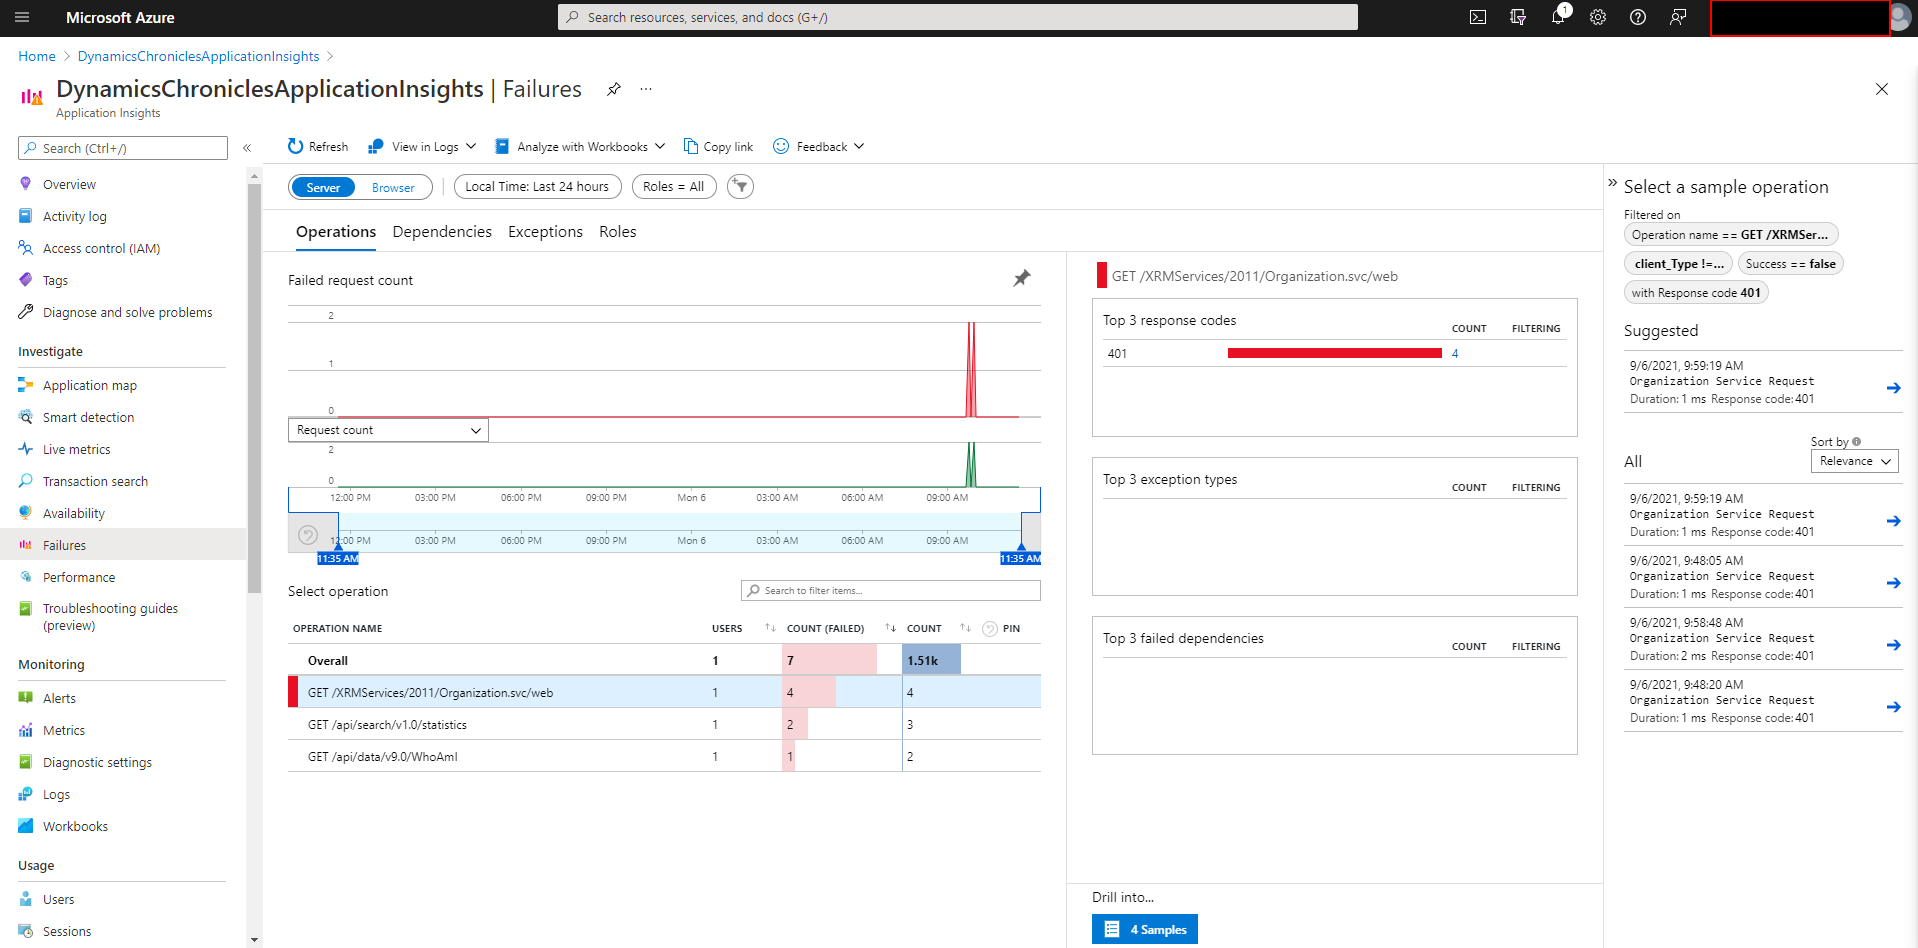Select GET /api/data/v9.0/WhoAmI operation row
Screen dimensions: 1918x948
[664, 756]
